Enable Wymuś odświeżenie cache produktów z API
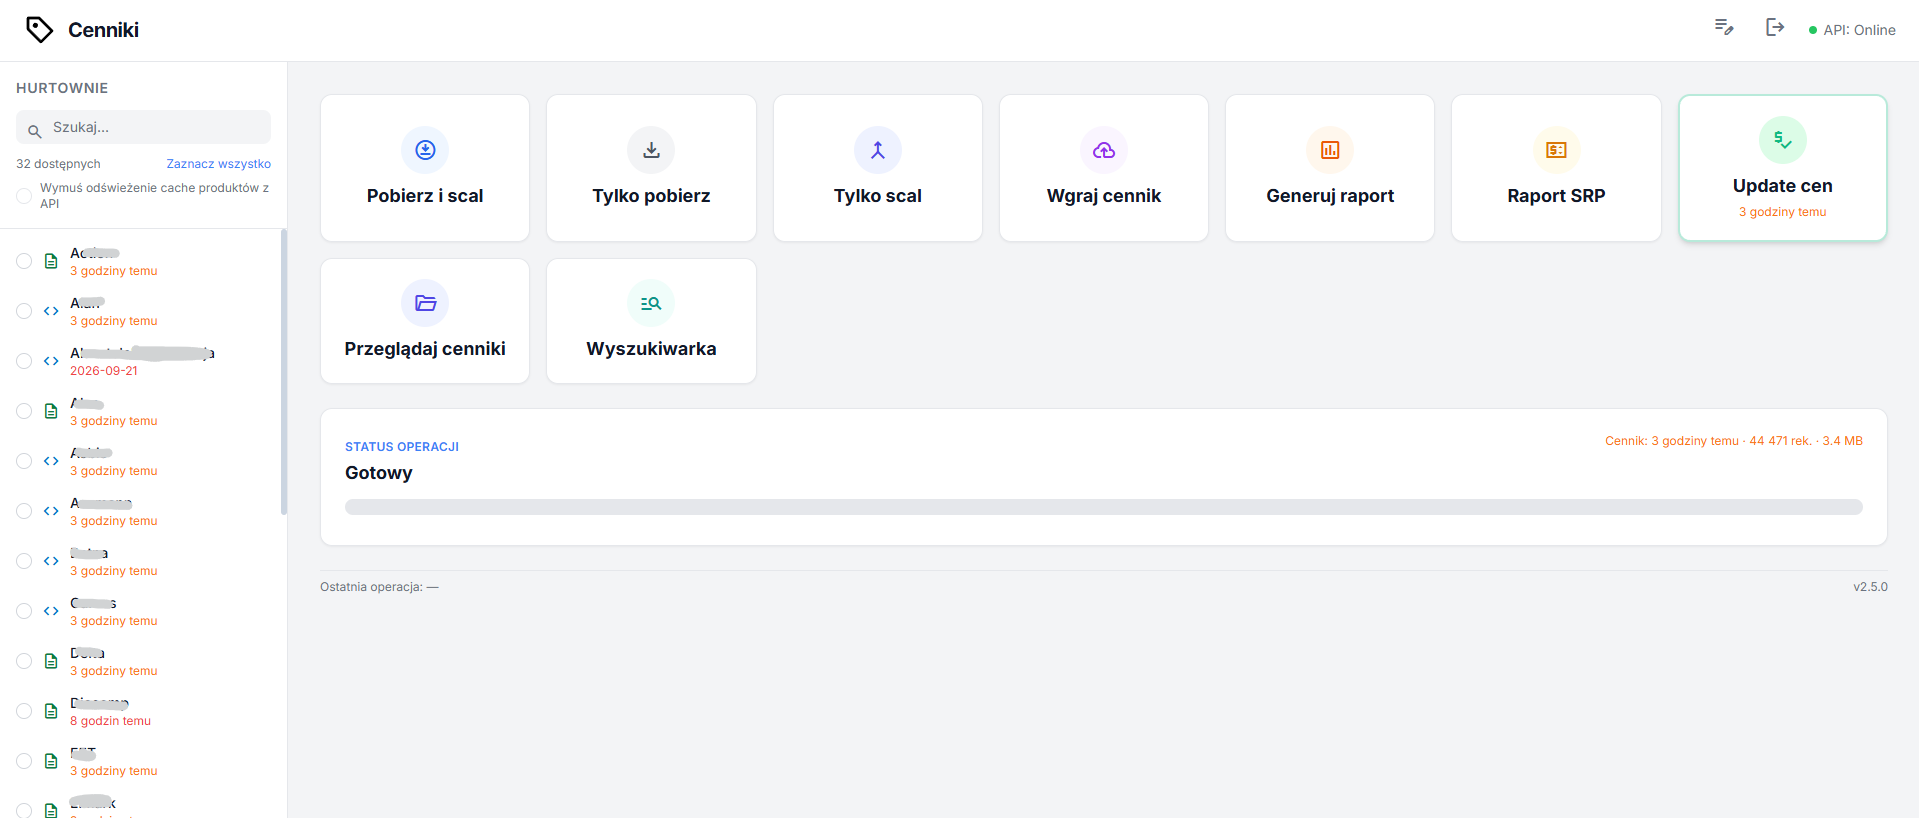This screenshot has height=818, width=1919. (x=24, y=196)
